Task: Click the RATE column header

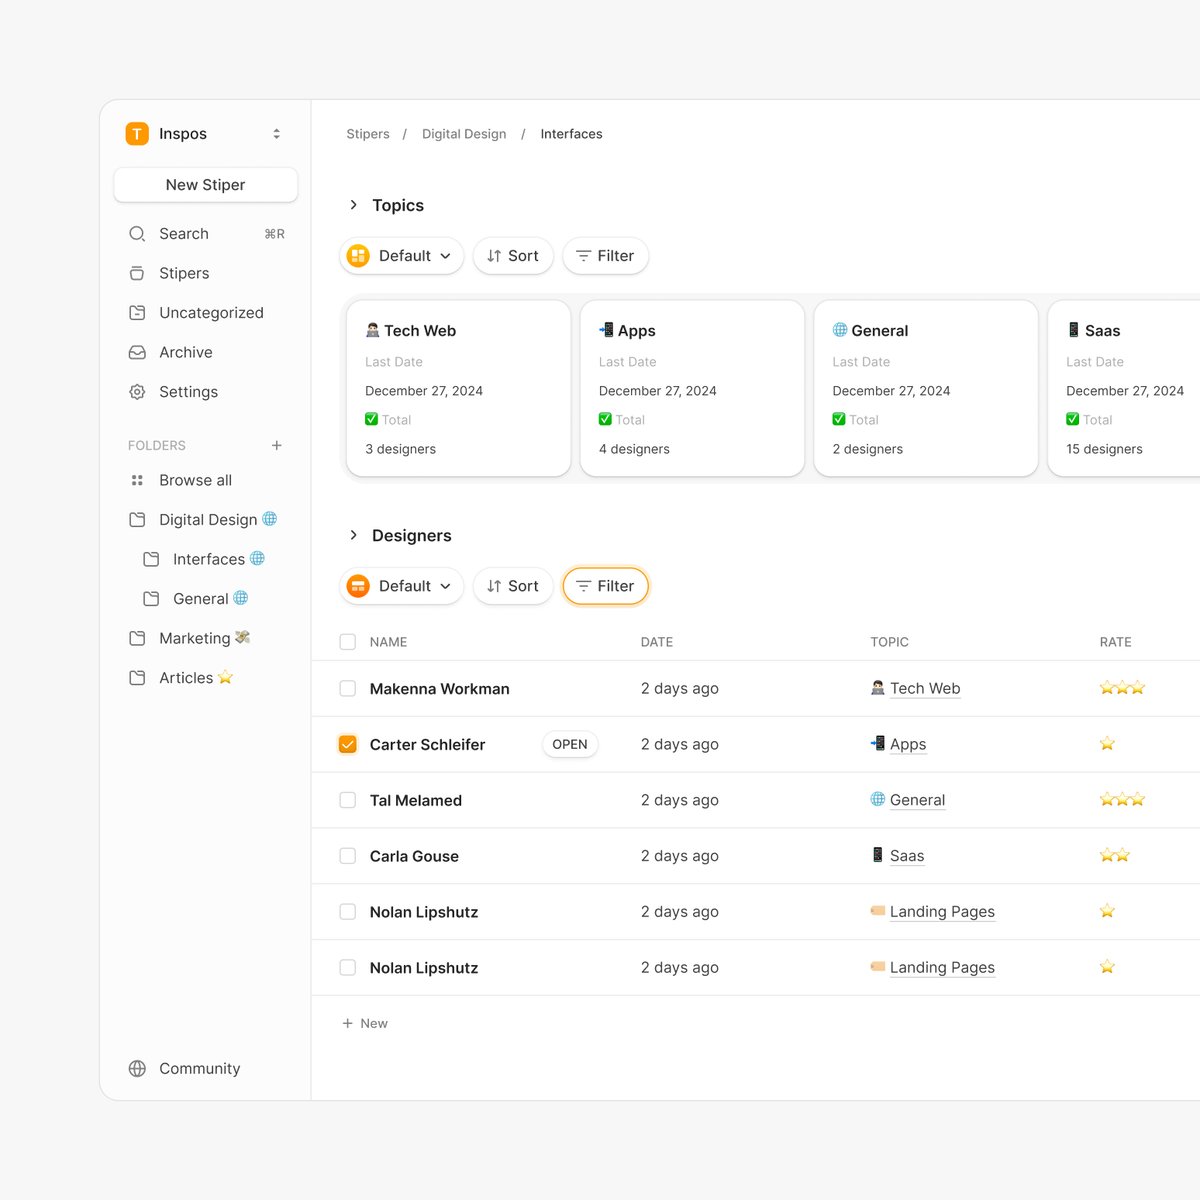Action: [1116, 642]
